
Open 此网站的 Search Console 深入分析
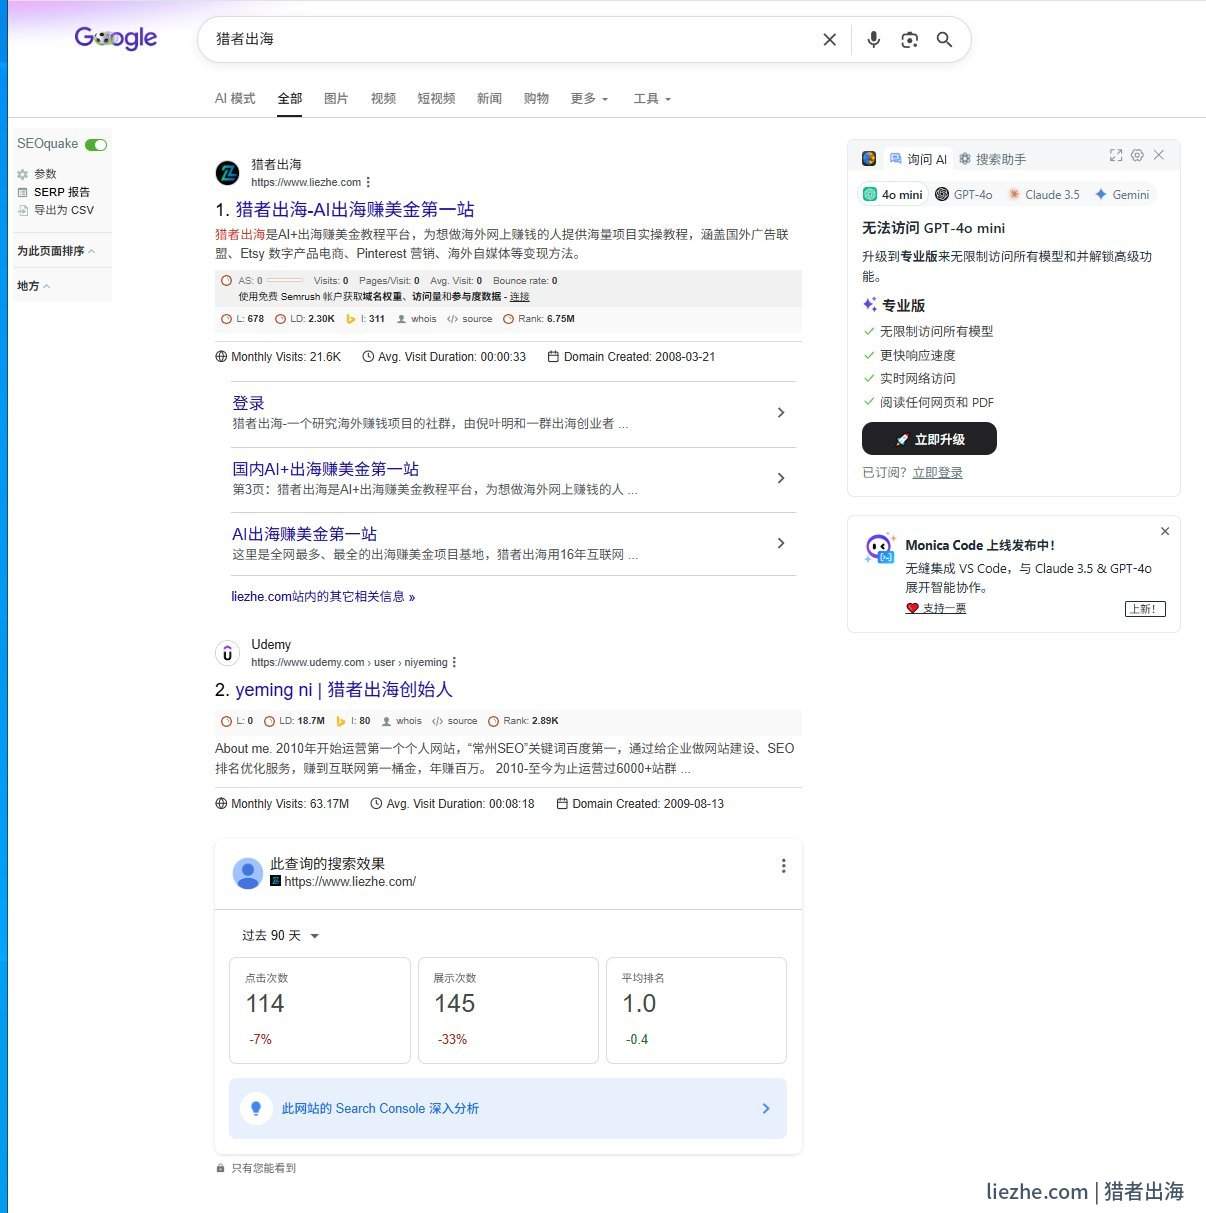tap(508, 1108)
